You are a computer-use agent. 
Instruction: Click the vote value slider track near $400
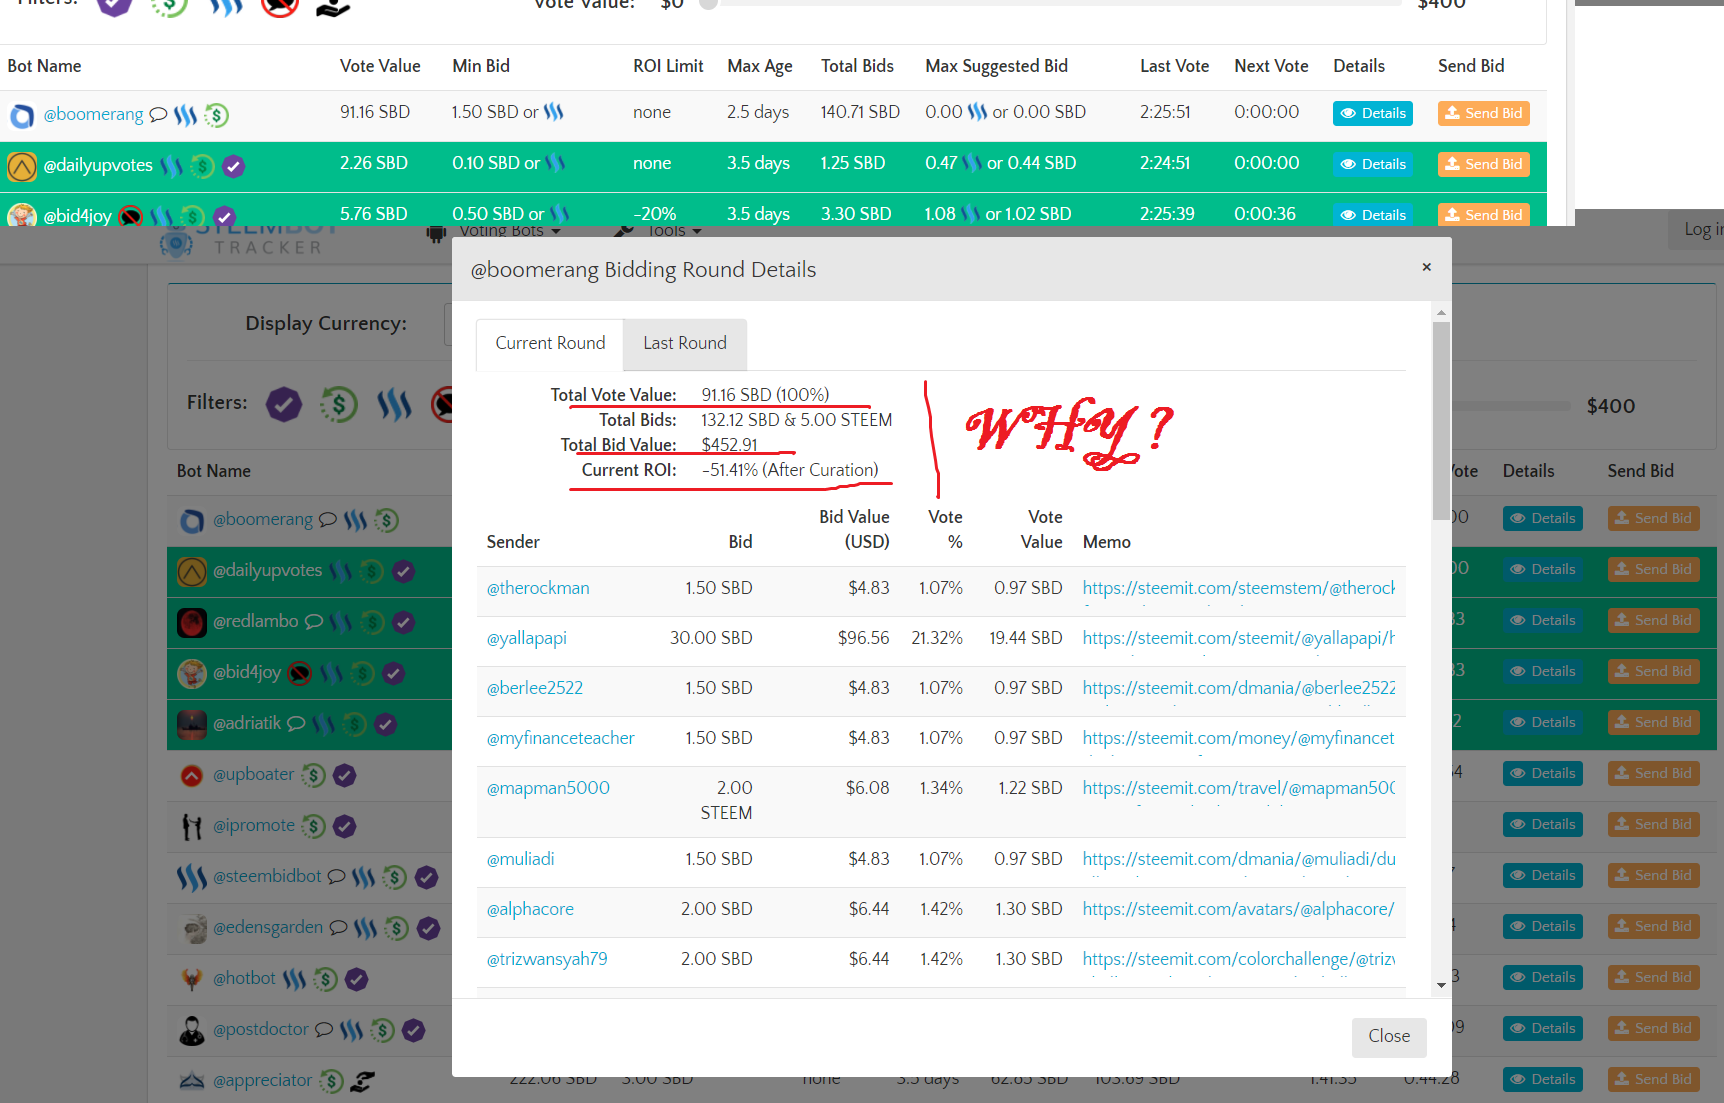[1512, 406]
